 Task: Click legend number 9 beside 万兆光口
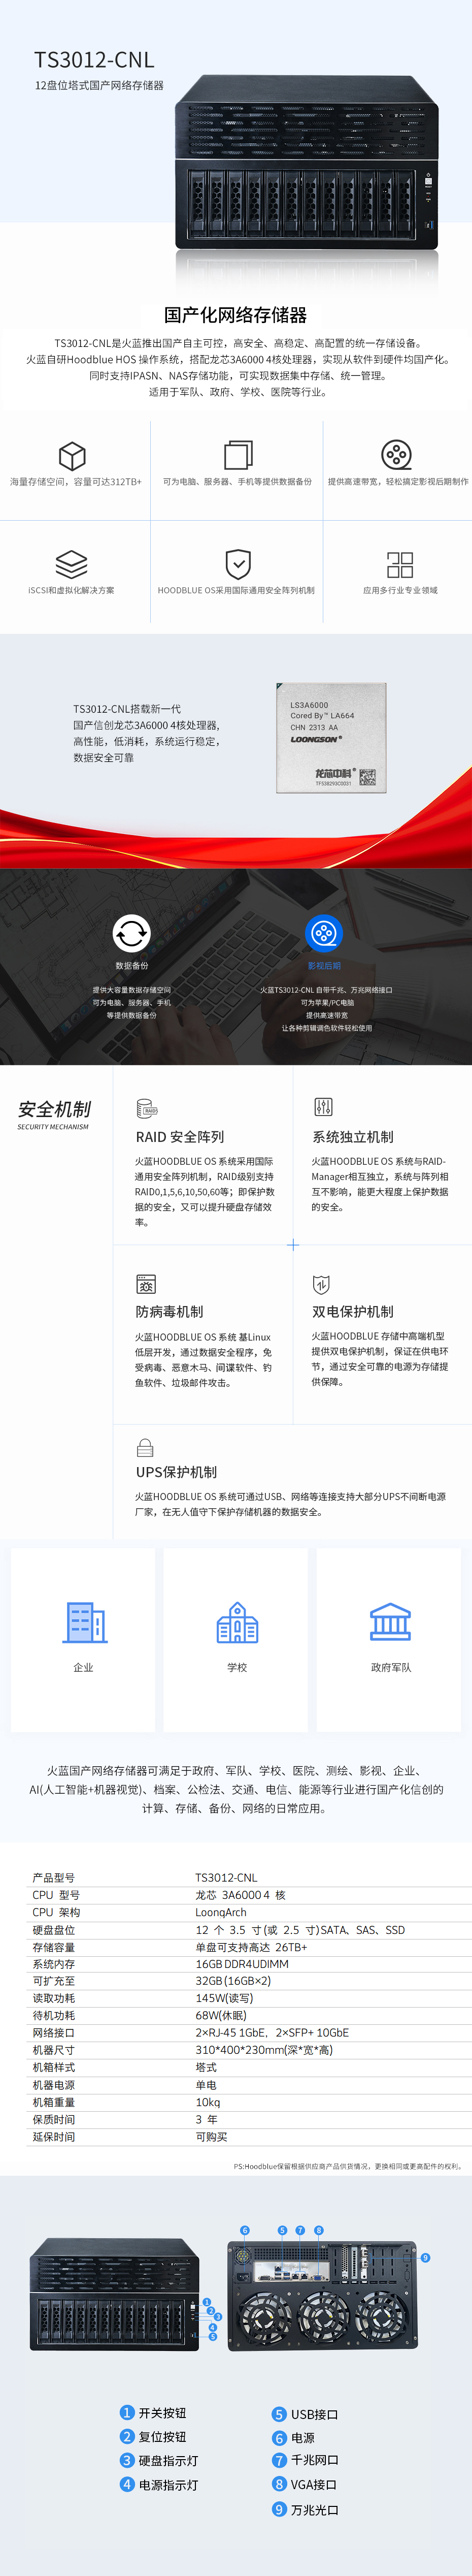280,2509
